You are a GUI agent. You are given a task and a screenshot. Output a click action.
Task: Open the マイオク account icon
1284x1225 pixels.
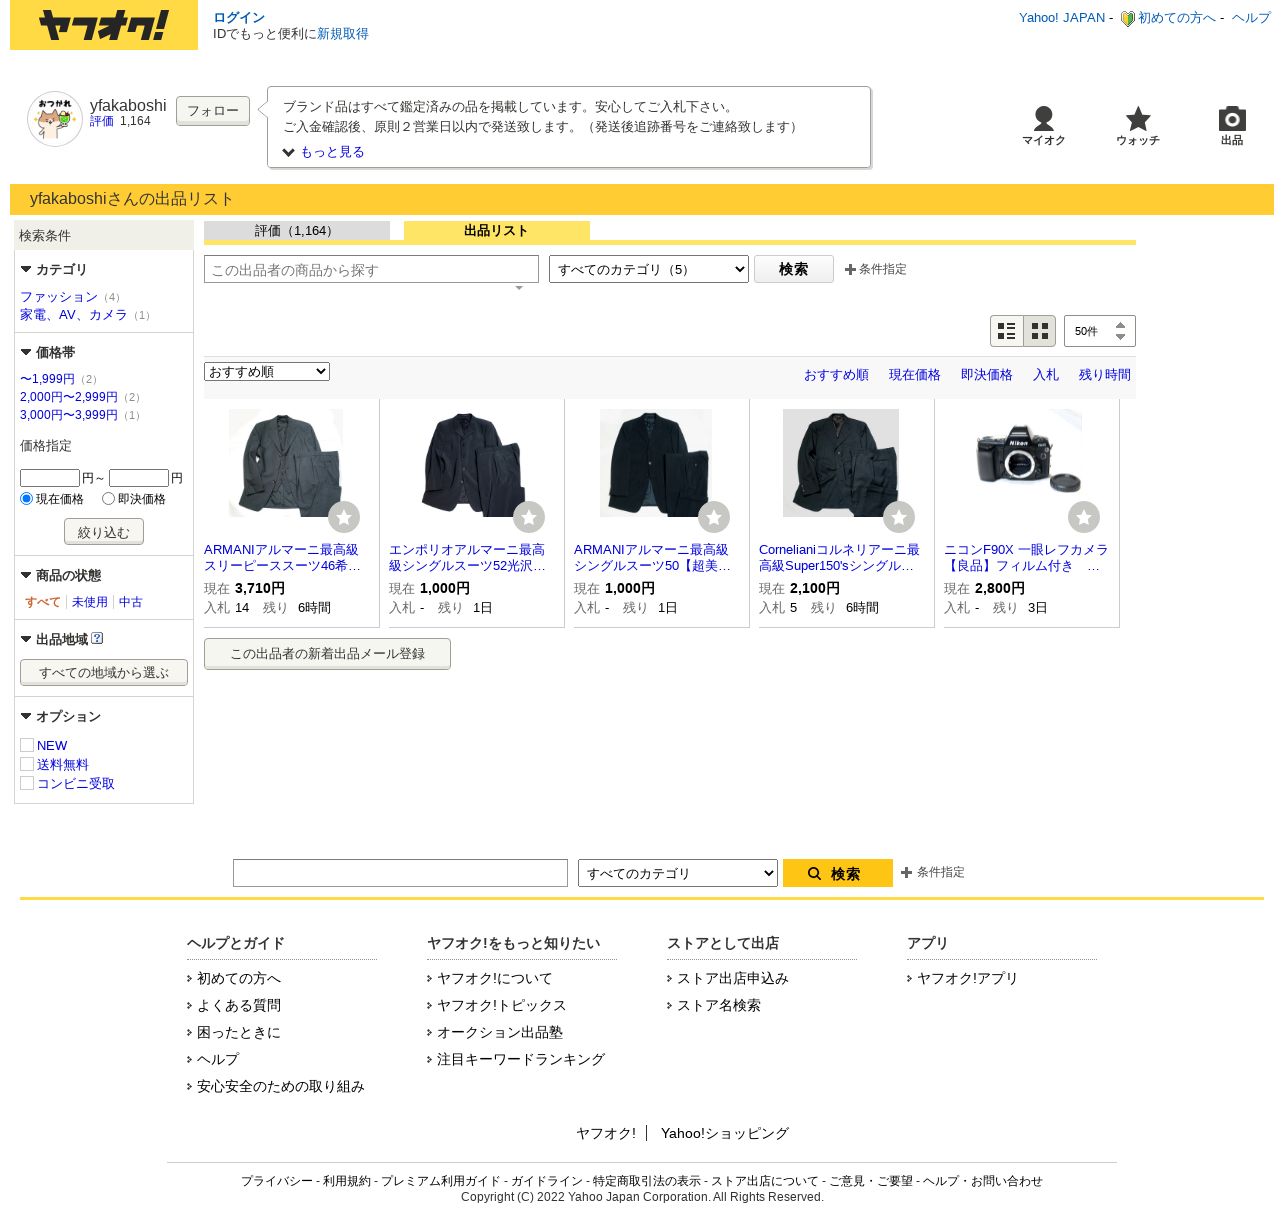(1044, 126)
